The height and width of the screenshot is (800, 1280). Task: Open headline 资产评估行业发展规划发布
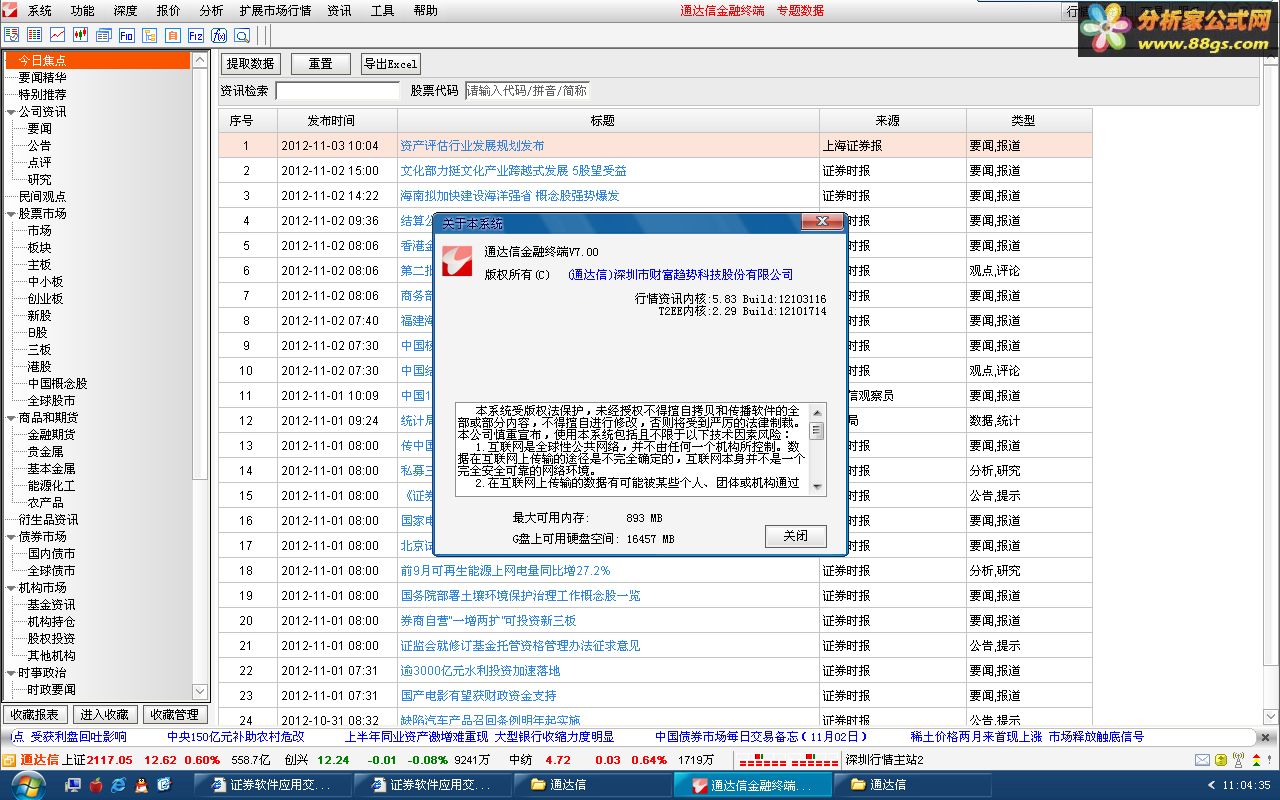[472, 146]
